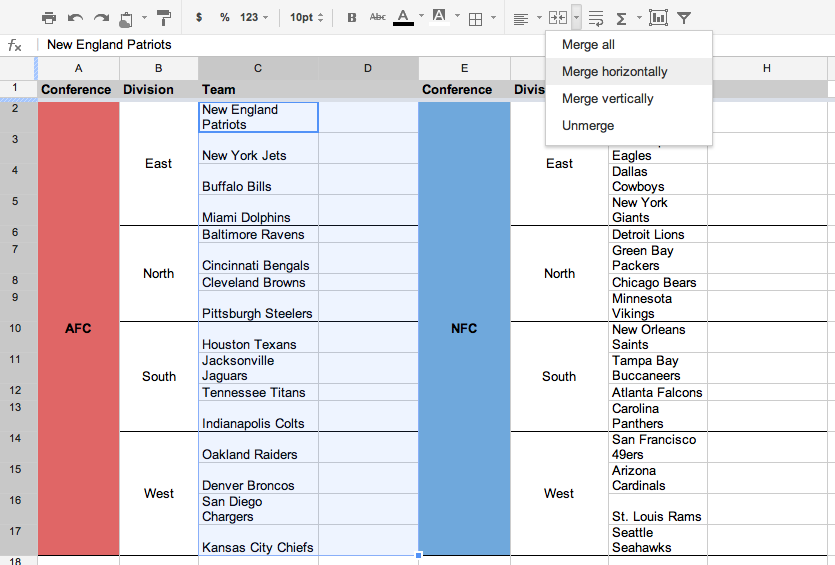
Task: Open text color dropdown arrow
Action: click(421, 17)
